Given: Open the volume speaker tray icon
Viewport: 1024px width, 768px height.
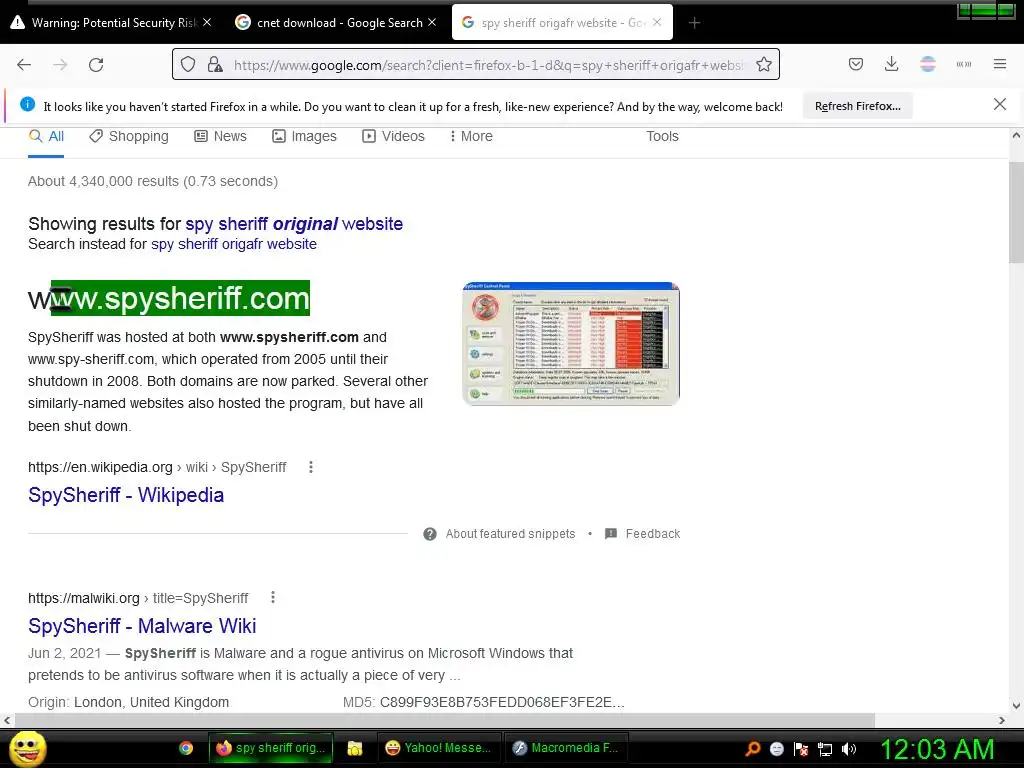Looking at the screenshot, I should point(849,749).
